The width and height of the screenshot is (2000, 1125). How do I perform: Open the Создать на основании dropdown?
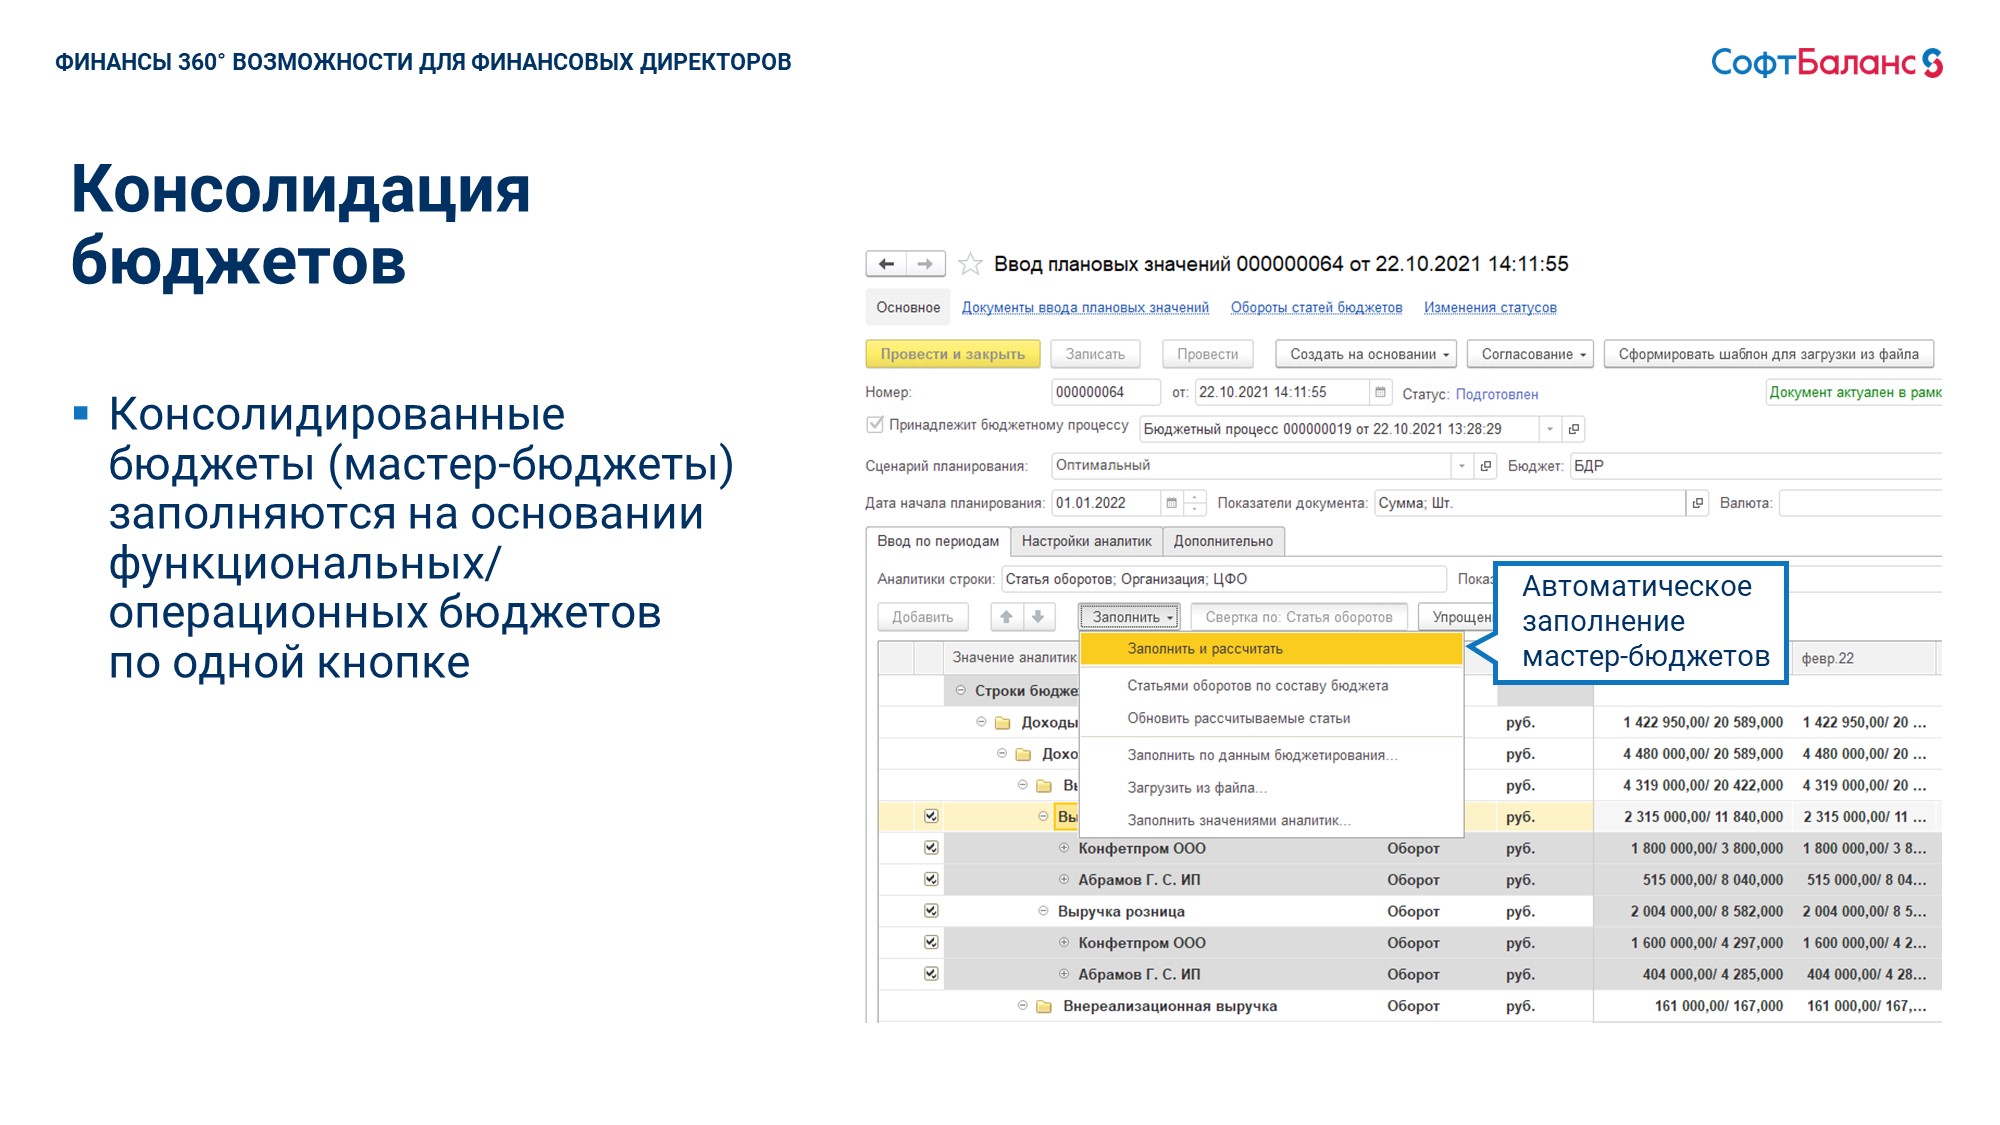pyautogui.click(x=1368, y=354)
